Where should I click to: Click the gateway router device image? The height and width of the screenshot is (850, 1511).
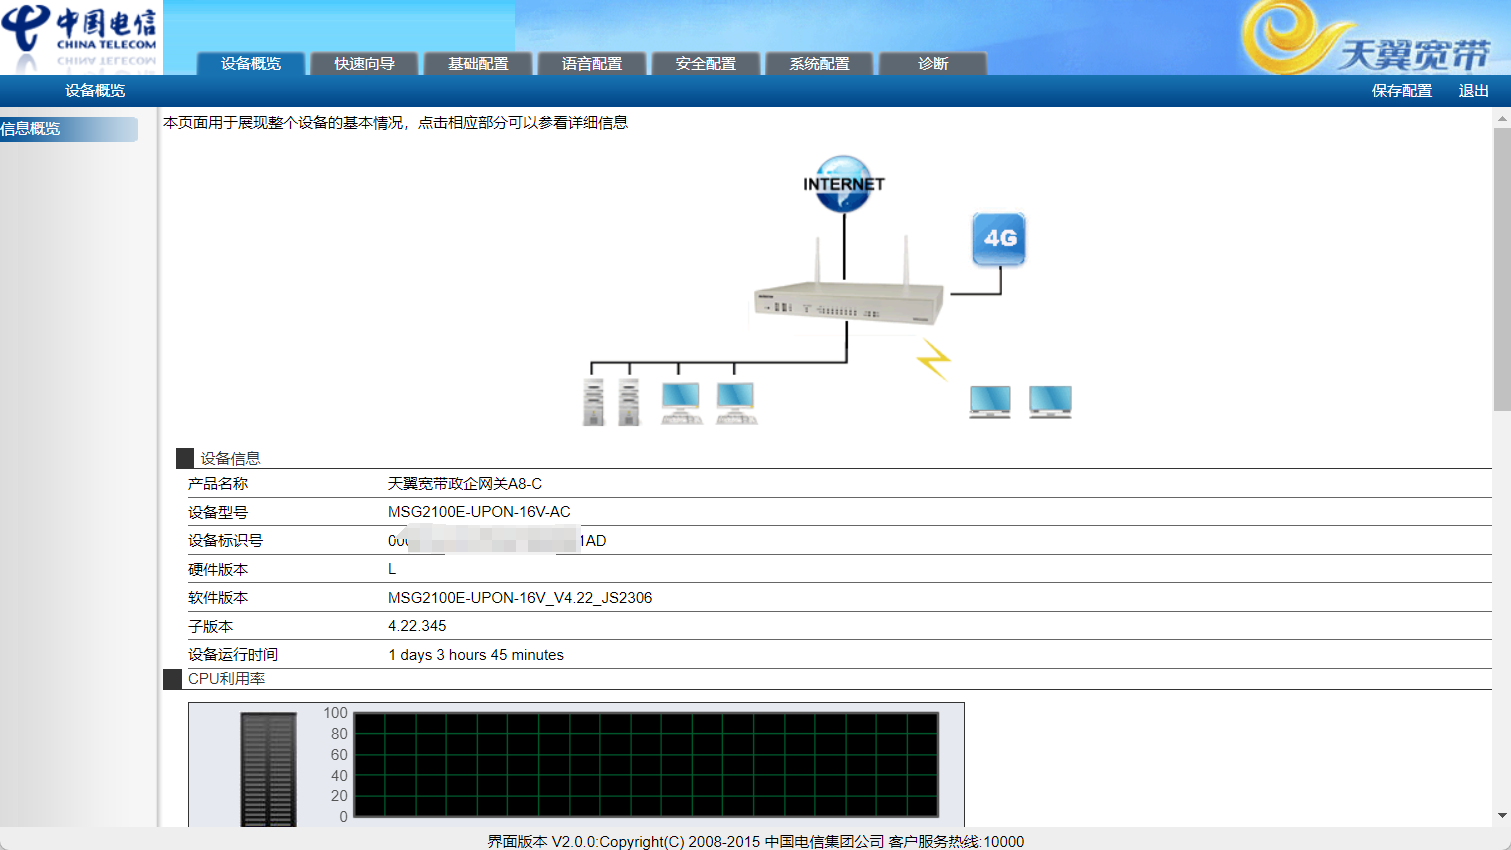[847, 302]
